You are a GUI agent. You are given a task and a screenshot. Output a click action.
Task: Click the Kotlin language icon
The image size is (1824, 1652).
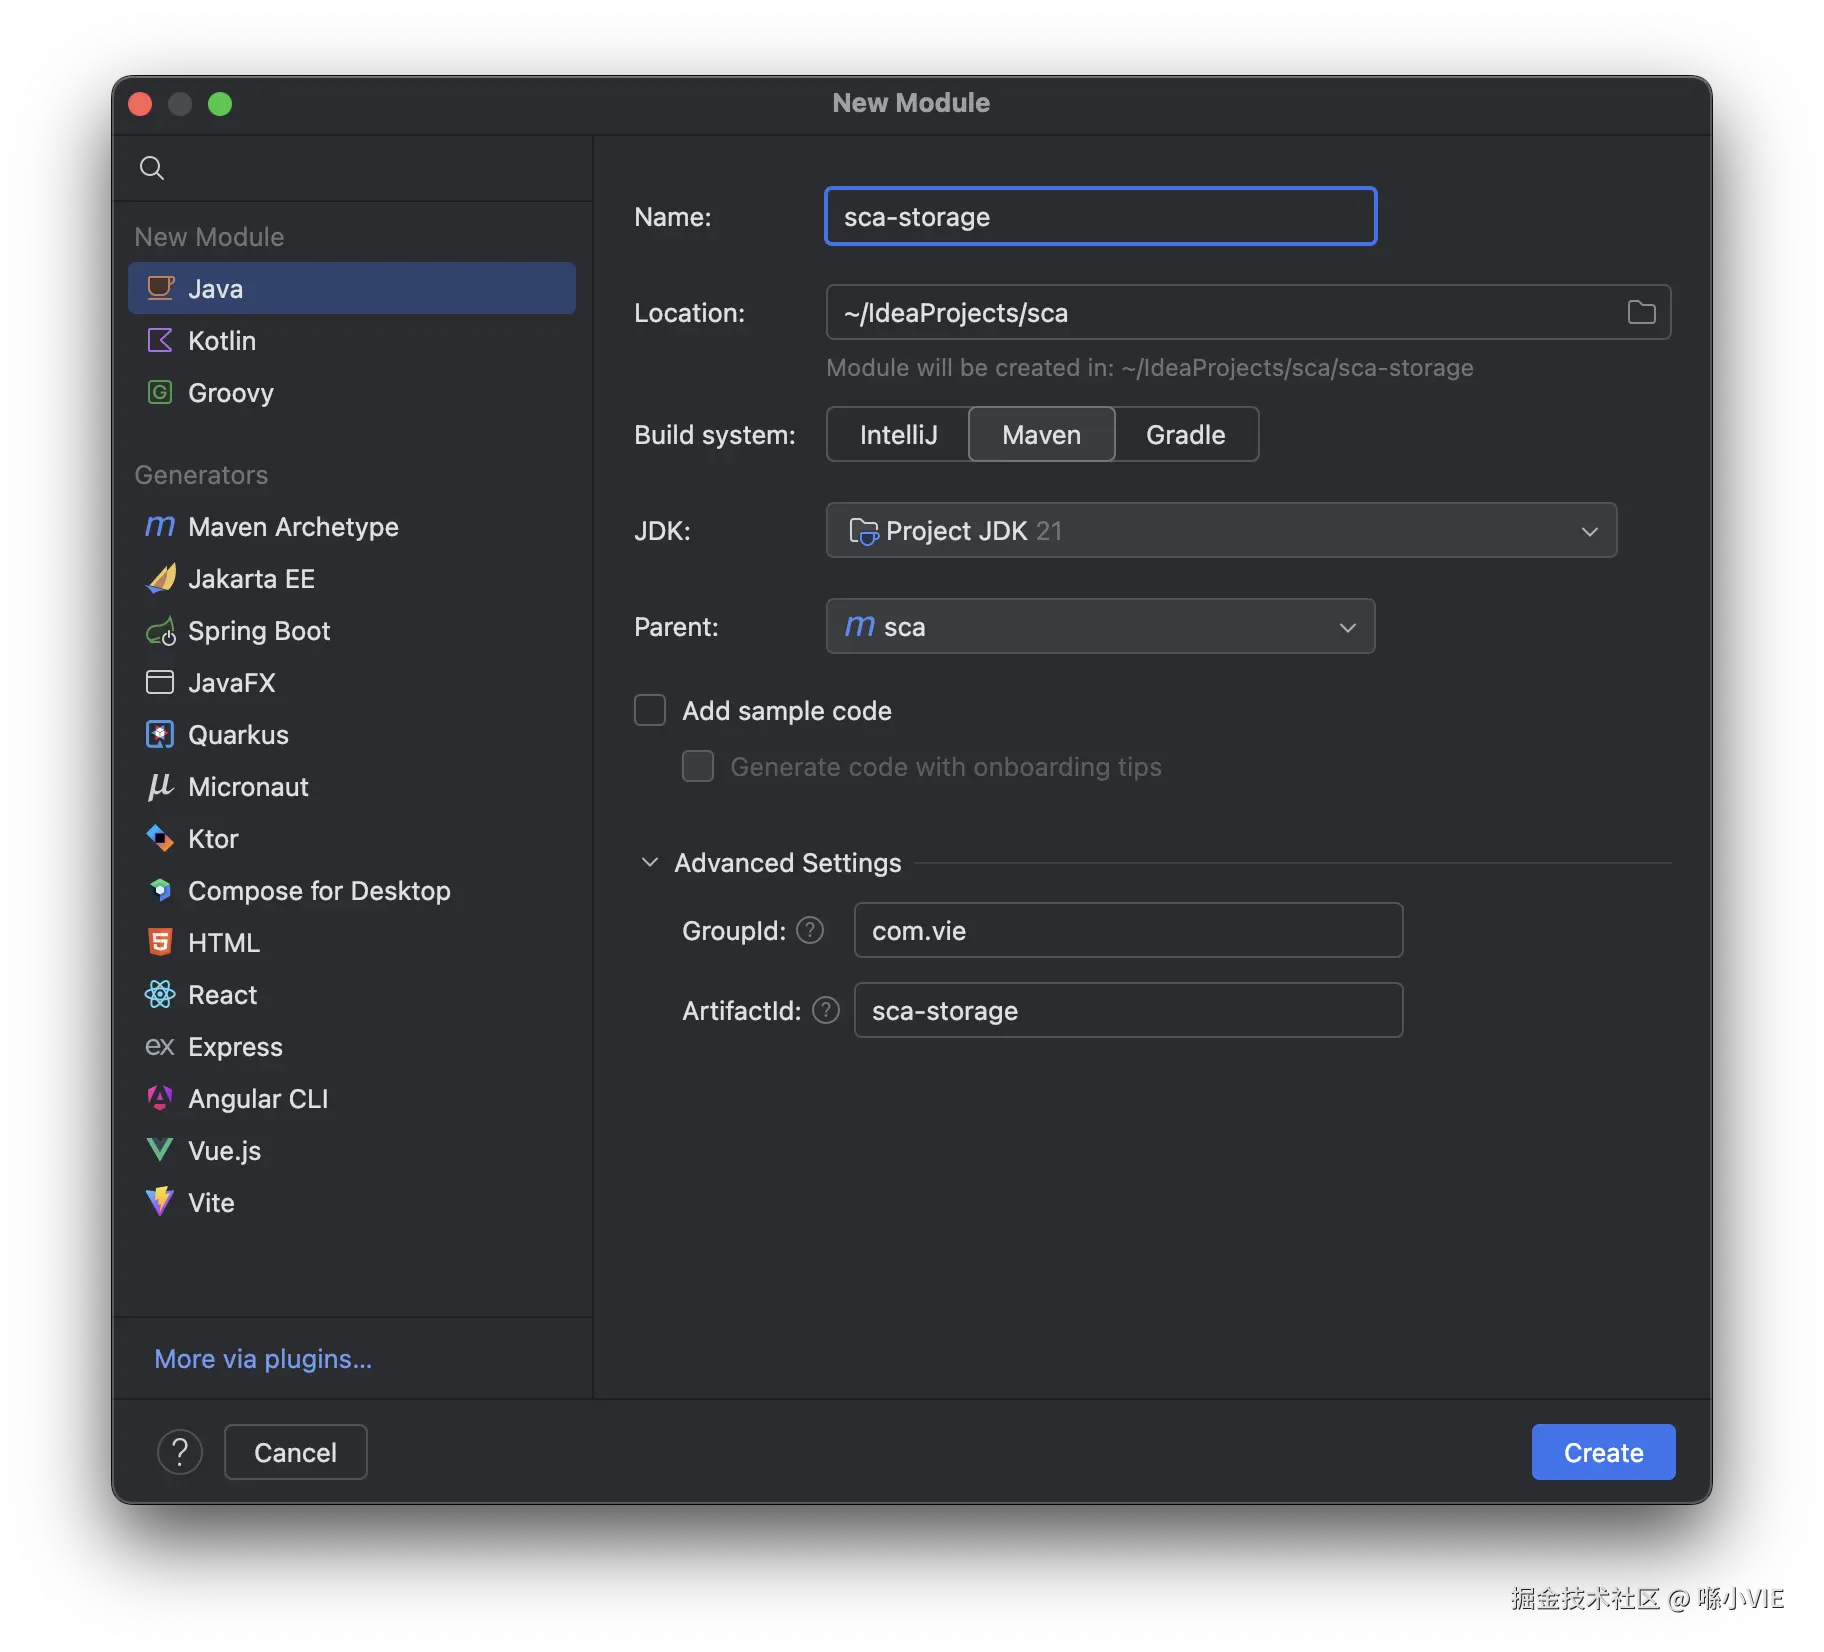160,341
